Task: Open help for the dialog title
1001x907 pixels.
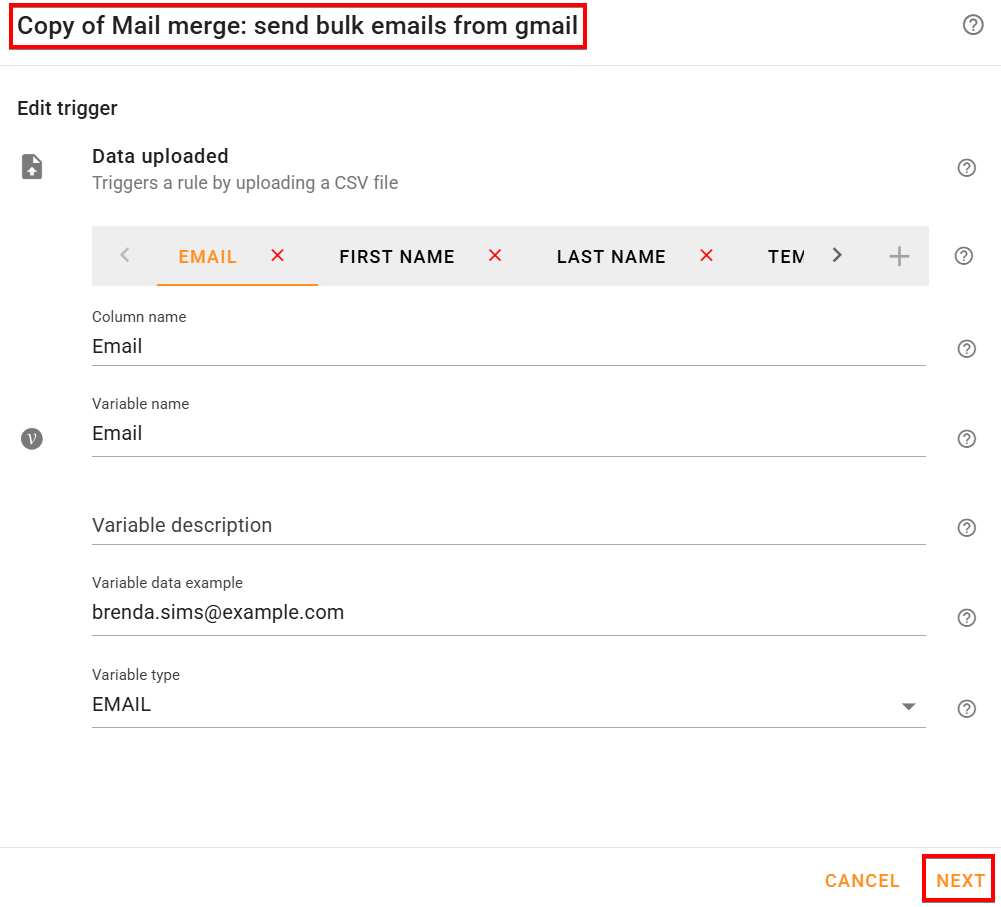Action: click(972, 24)
